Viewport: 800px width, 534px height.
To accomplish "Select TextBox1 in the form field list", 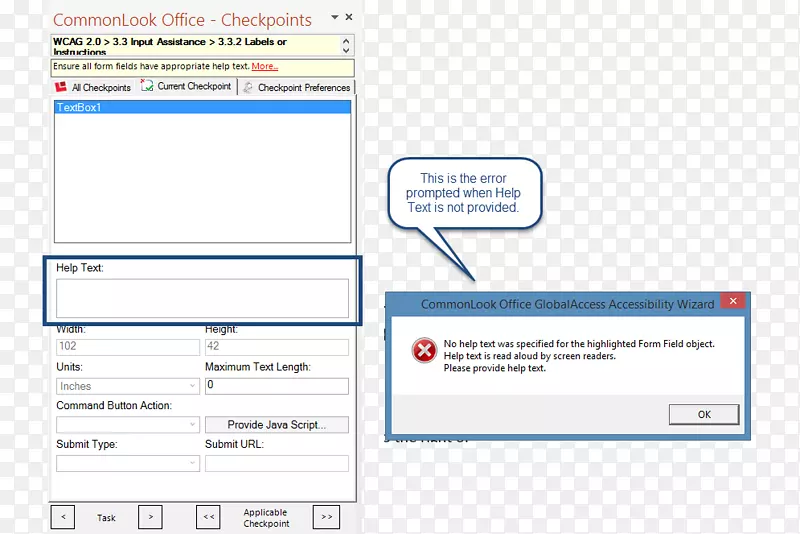I will 203,107.
